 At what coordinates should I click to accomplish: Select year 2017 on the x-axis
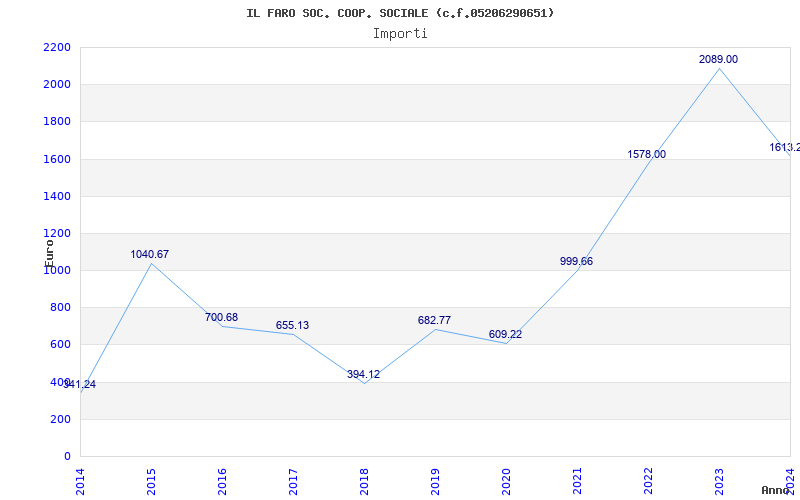[x=293, y=481]
